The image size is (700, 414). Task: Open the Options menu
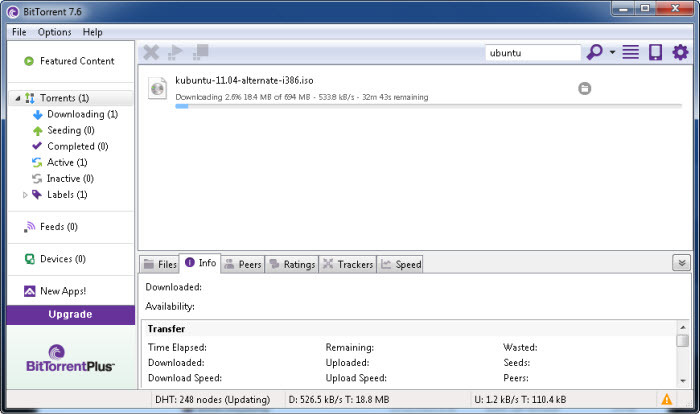54,32
